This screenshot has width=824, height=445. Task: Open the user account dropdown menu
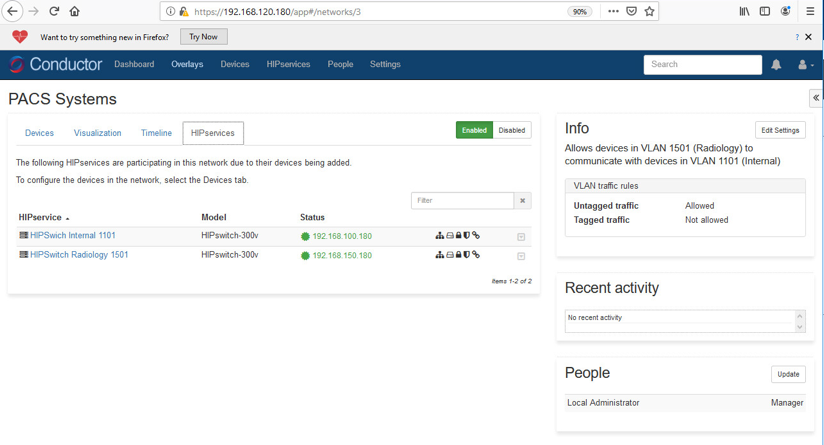804,65
